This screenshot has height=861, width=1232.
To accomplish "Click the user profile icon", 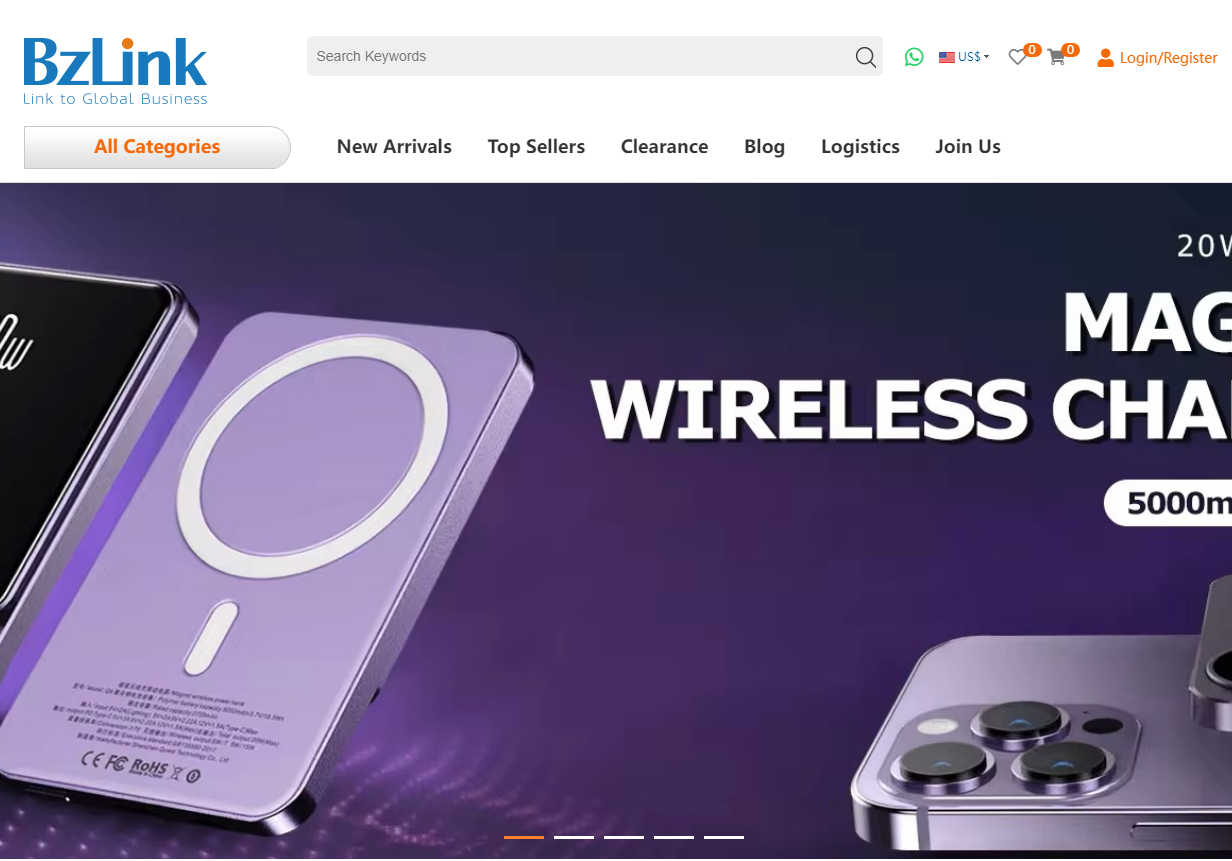I will tap(1105, 58).
